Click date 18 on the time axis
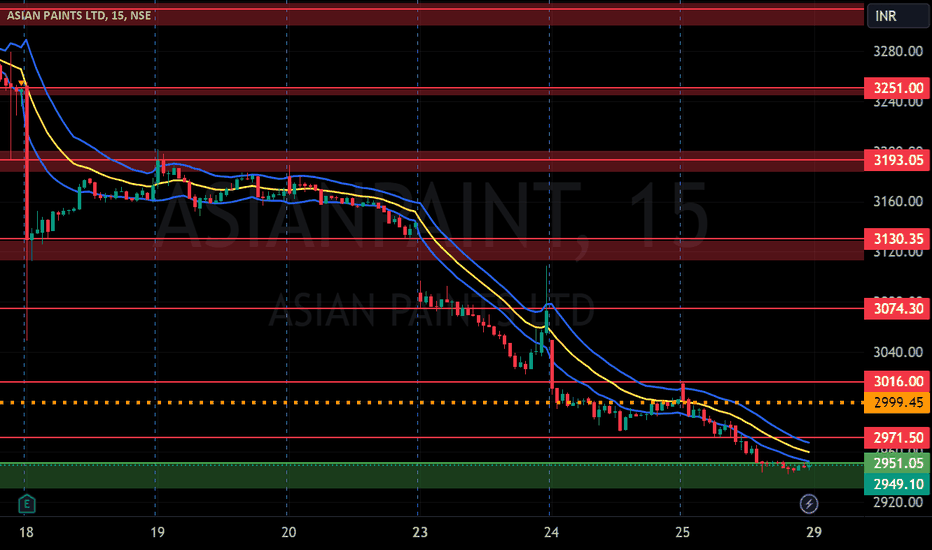 26,532
